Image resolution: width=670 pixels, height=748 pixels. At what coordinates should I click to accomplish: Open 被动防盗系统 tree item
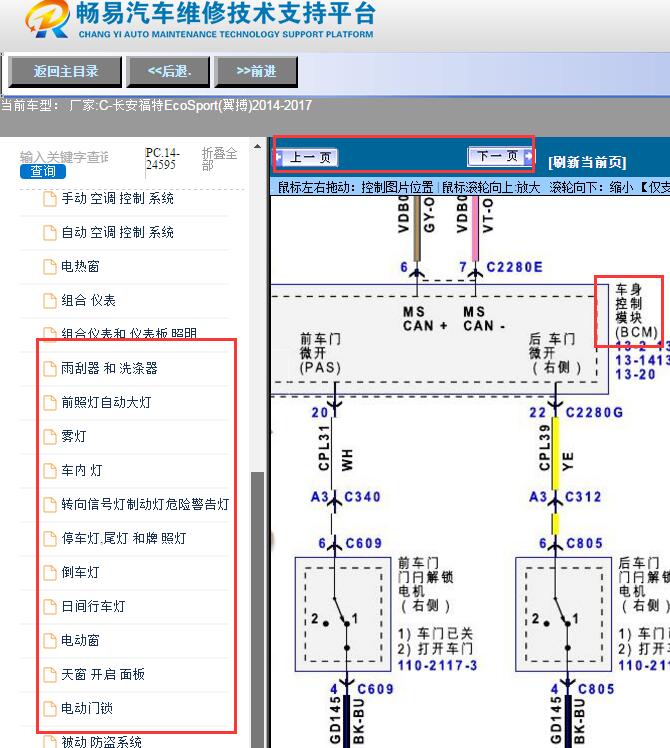tap(101, 741)
